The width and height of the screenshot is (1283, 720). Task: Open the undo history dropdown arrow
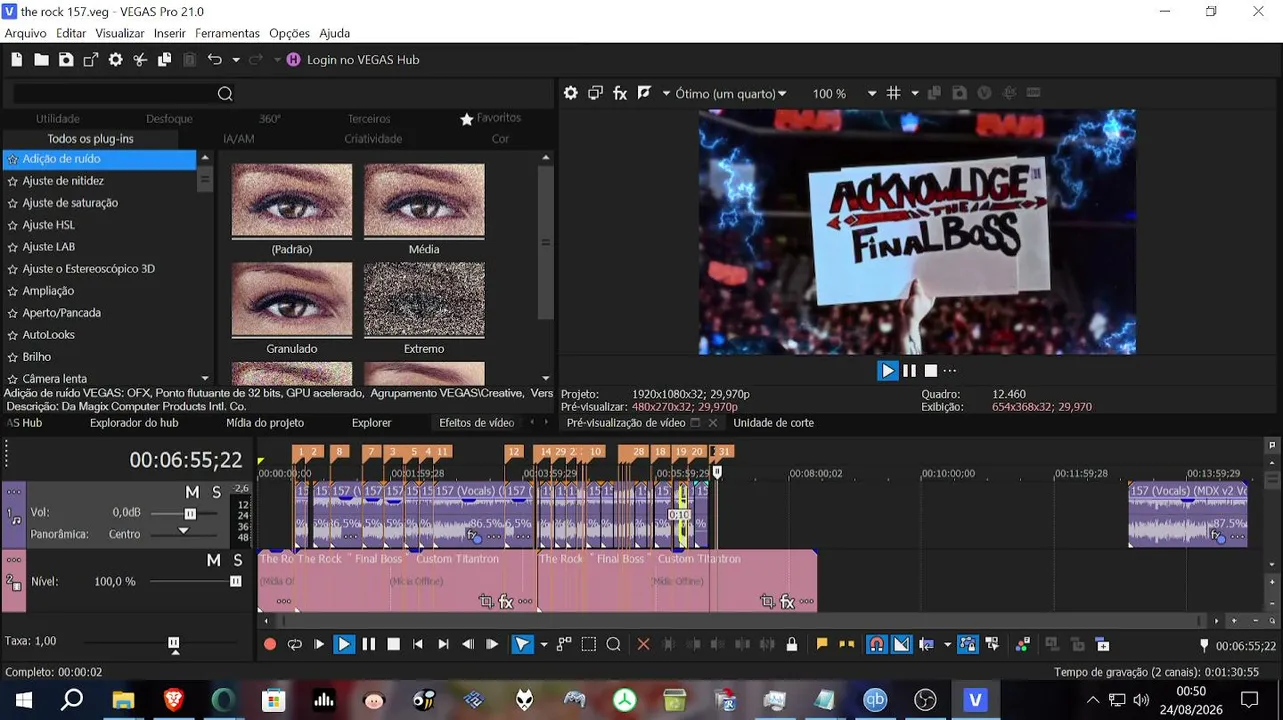(x=236, y=60)
